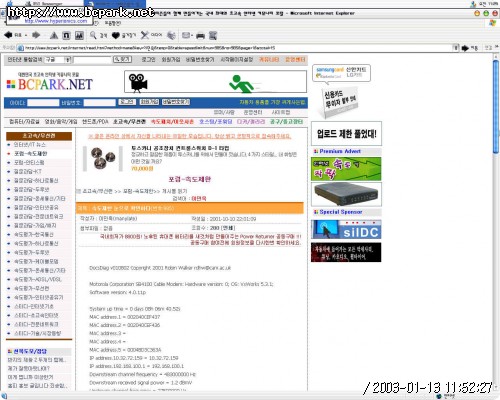The width and height of the screenshot is (500, 400).
Task: Open the 포럼-속도제한 sidebar link
Action: click(x=31, y=154)
